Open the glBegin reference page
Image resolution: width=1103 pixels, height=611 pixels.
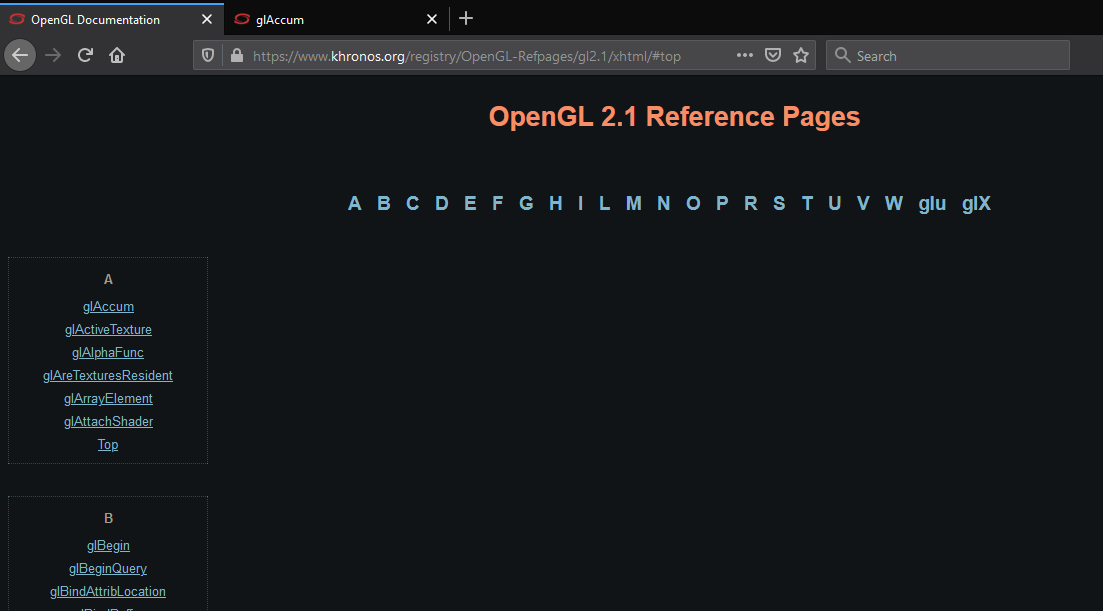tap(108, 546)
